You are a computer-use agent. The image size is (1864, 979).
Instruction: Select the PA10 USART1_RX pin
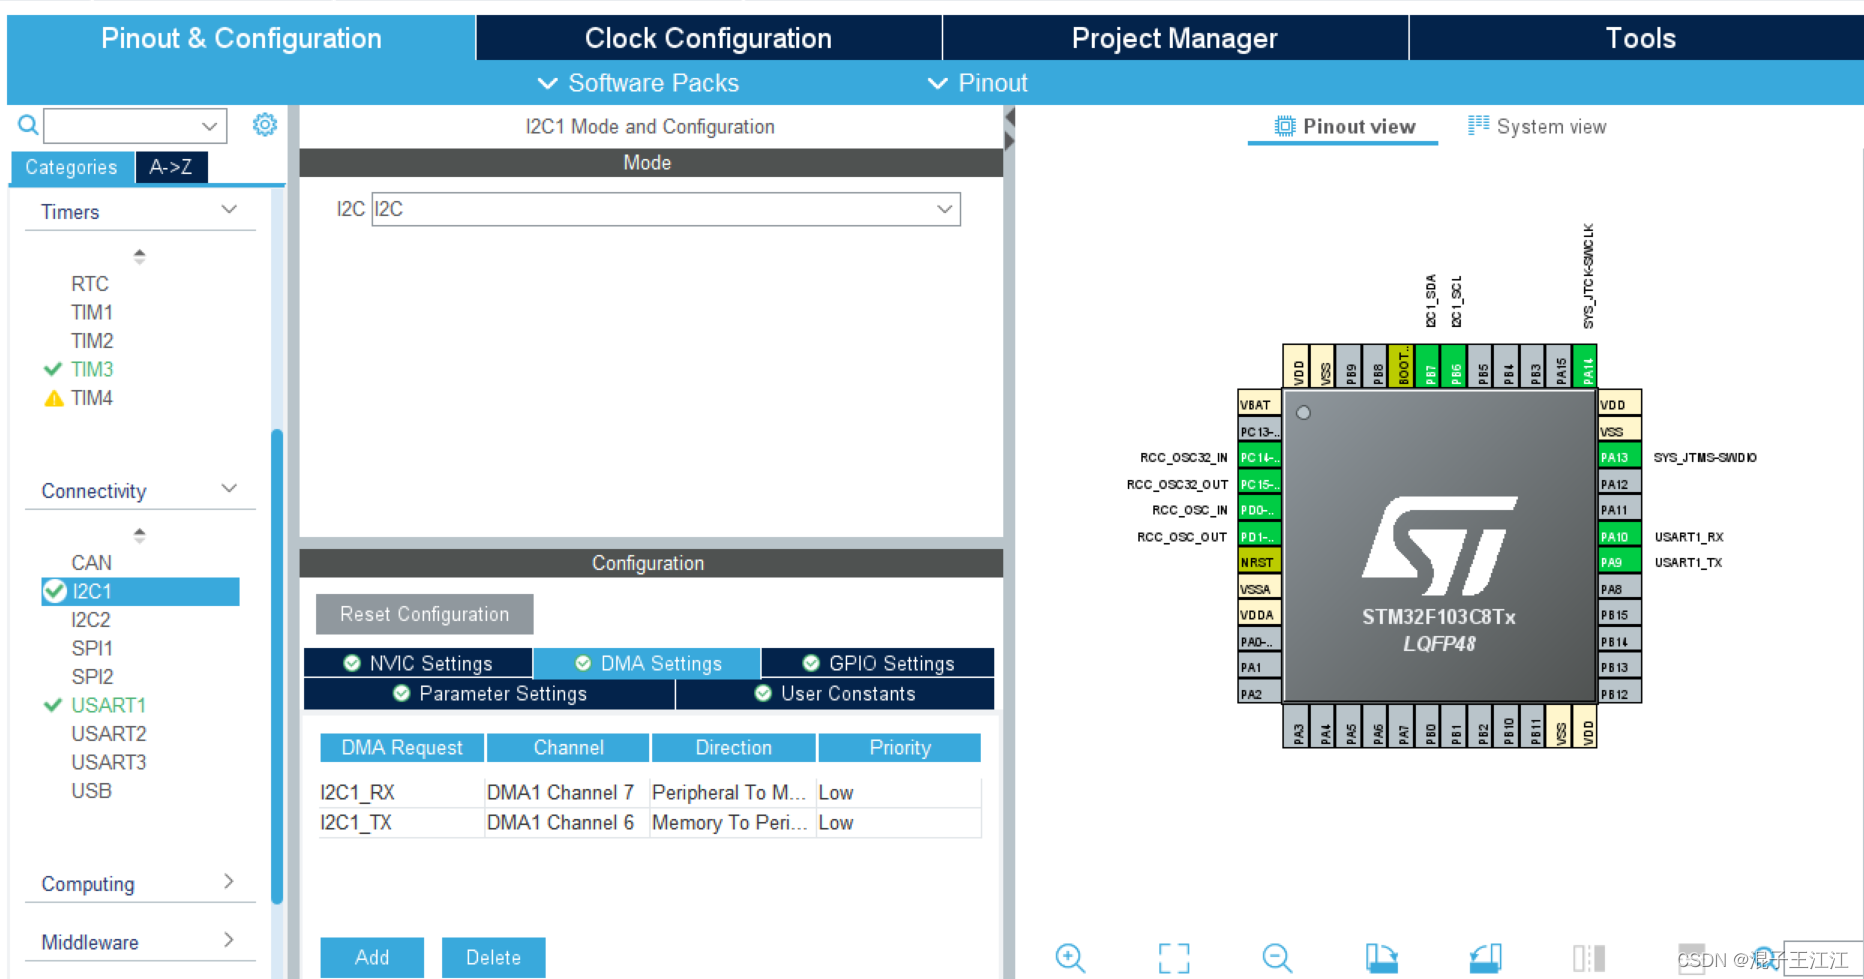tap(1619, 536)
